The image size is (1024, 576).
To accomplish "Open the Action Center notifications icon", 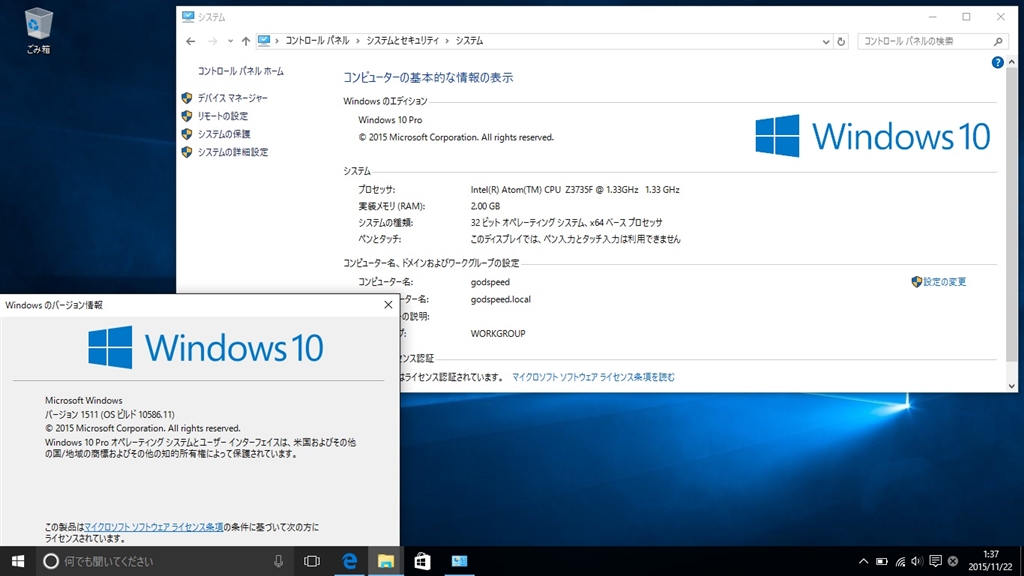I will pyautogui.click(x=935, y=561).
